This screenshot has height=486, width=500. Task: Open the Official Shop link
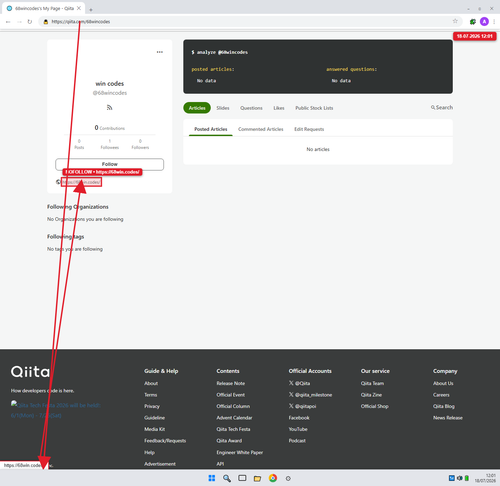pyautogui.click(x=375, y=406)
